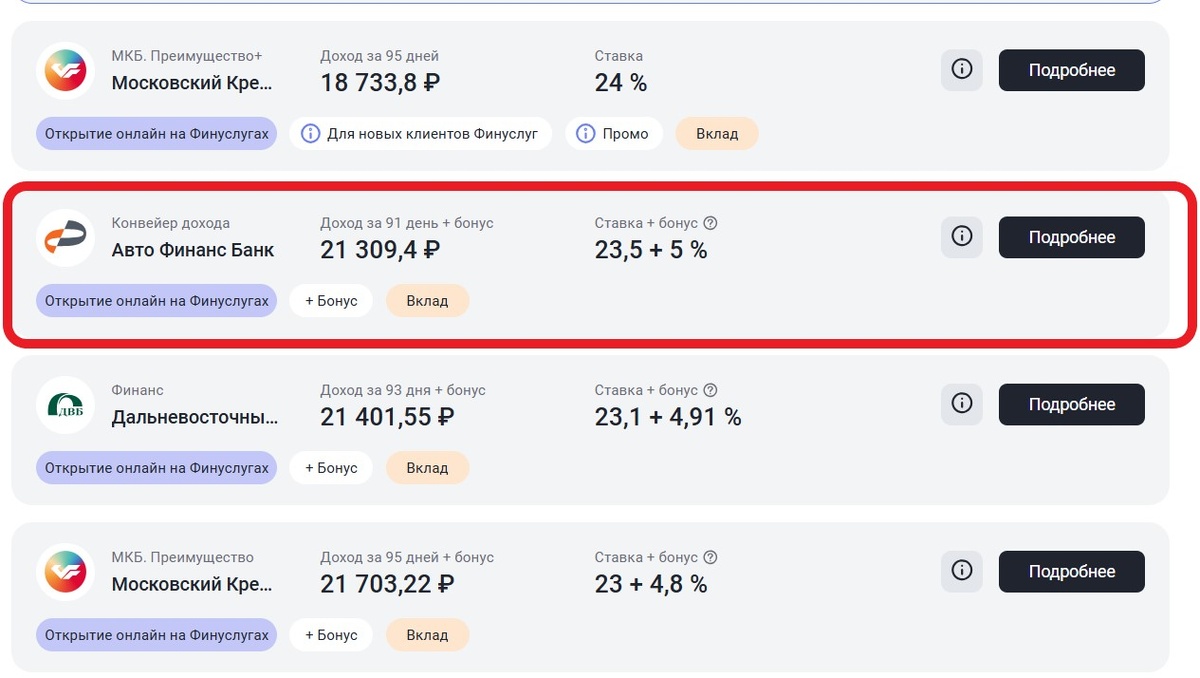Click the МКБ Преимущество+ logo in the top row
The height and width of the screenshot is (678, 1200).
pos(66,71)
